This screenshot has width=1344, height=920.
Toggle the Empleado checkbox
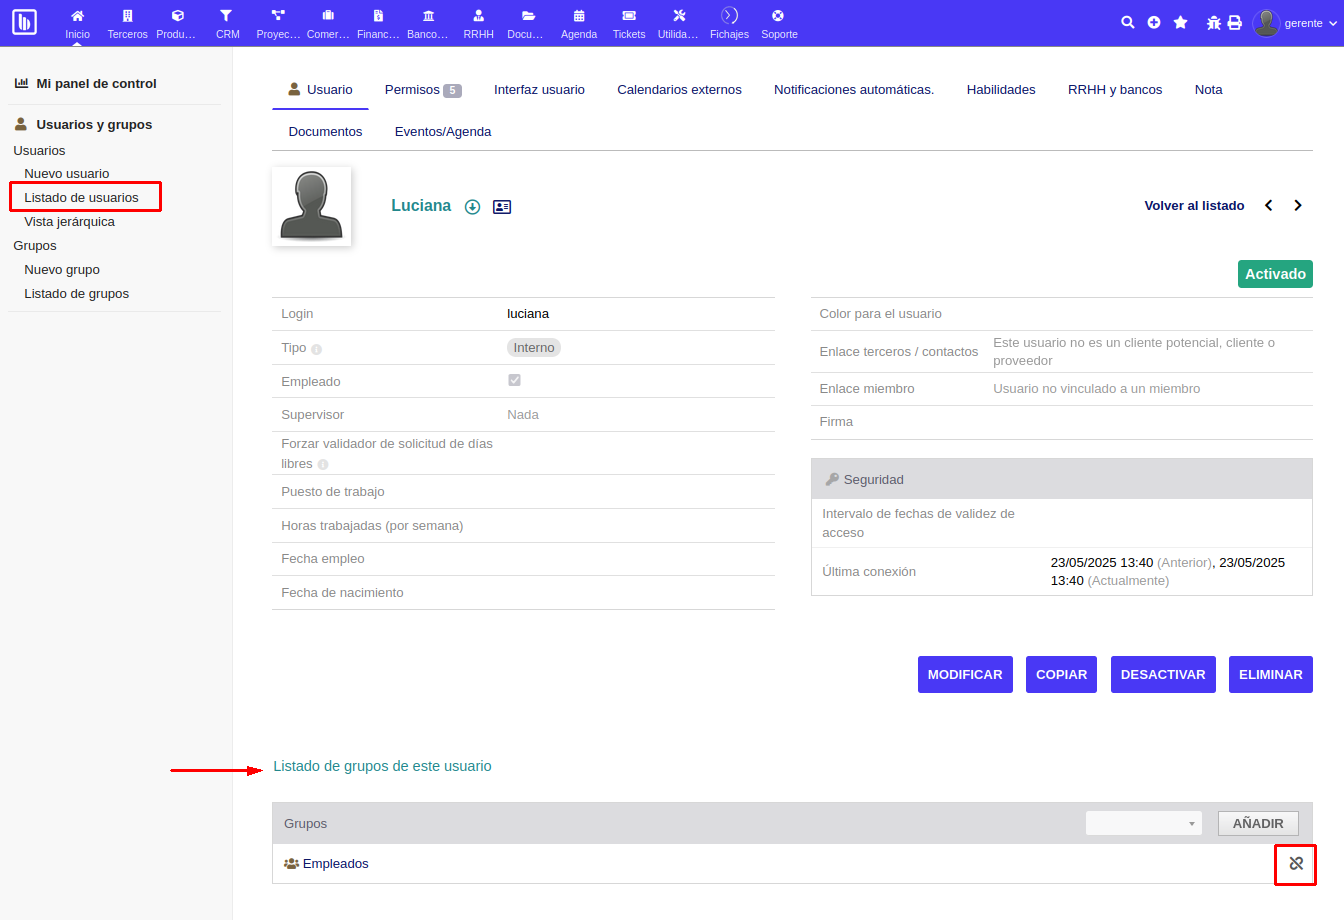point(514,380)
